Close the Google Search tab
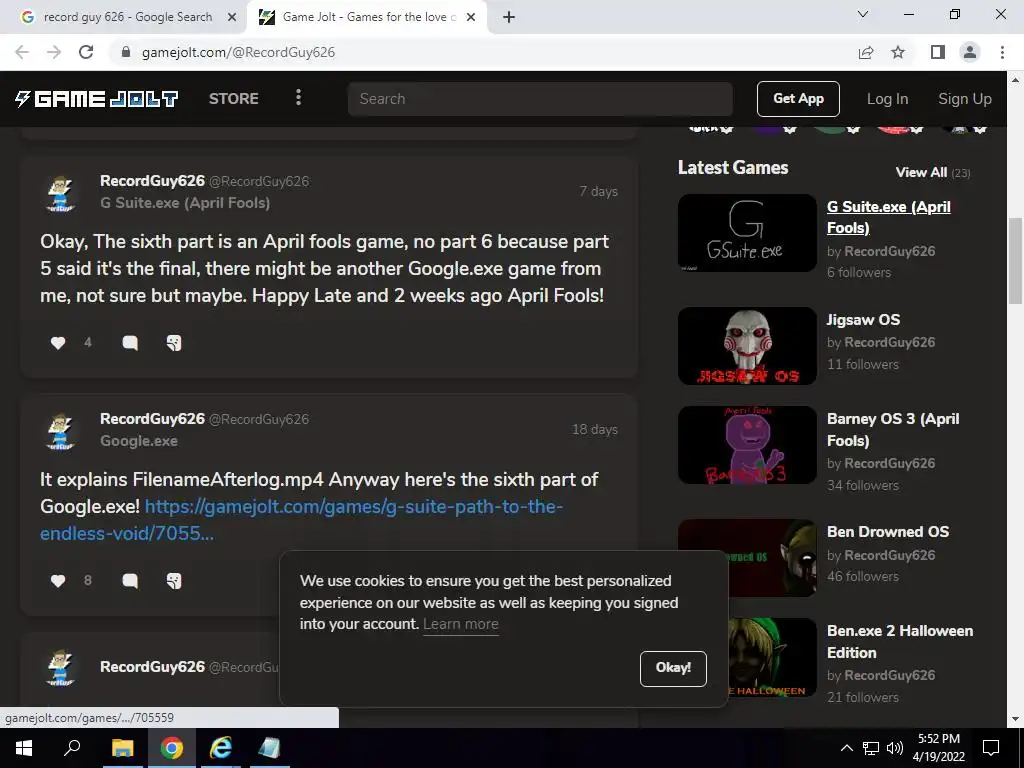 coord(231,17)
